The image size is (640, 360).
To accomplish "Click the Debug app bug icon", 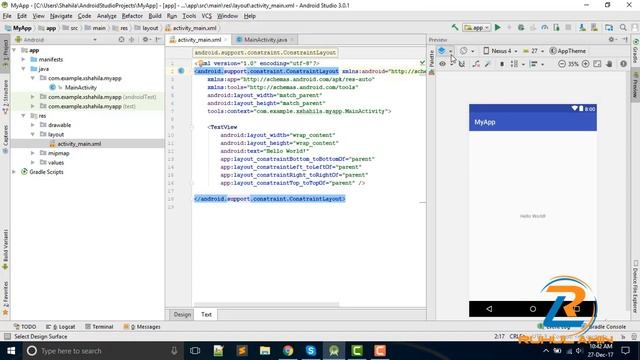I will [521, 27].
